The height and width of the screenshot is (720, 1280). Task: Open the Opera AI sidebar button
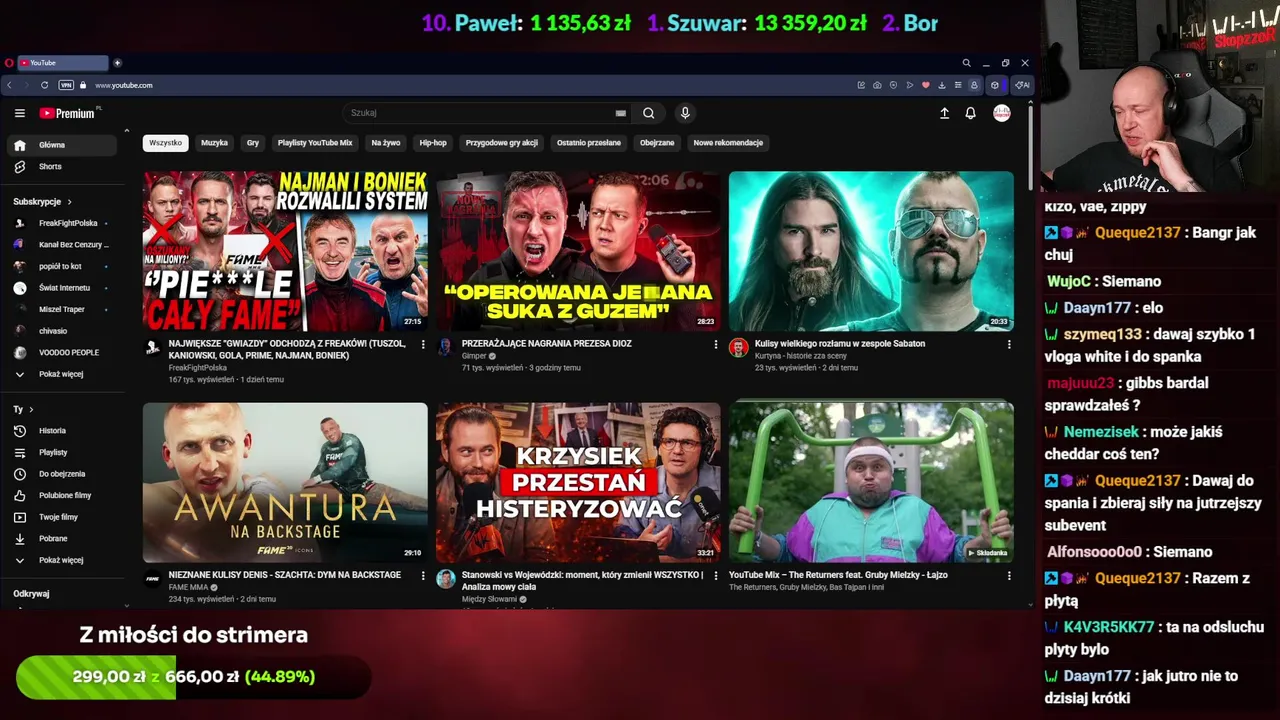(x=1022, y=85)
